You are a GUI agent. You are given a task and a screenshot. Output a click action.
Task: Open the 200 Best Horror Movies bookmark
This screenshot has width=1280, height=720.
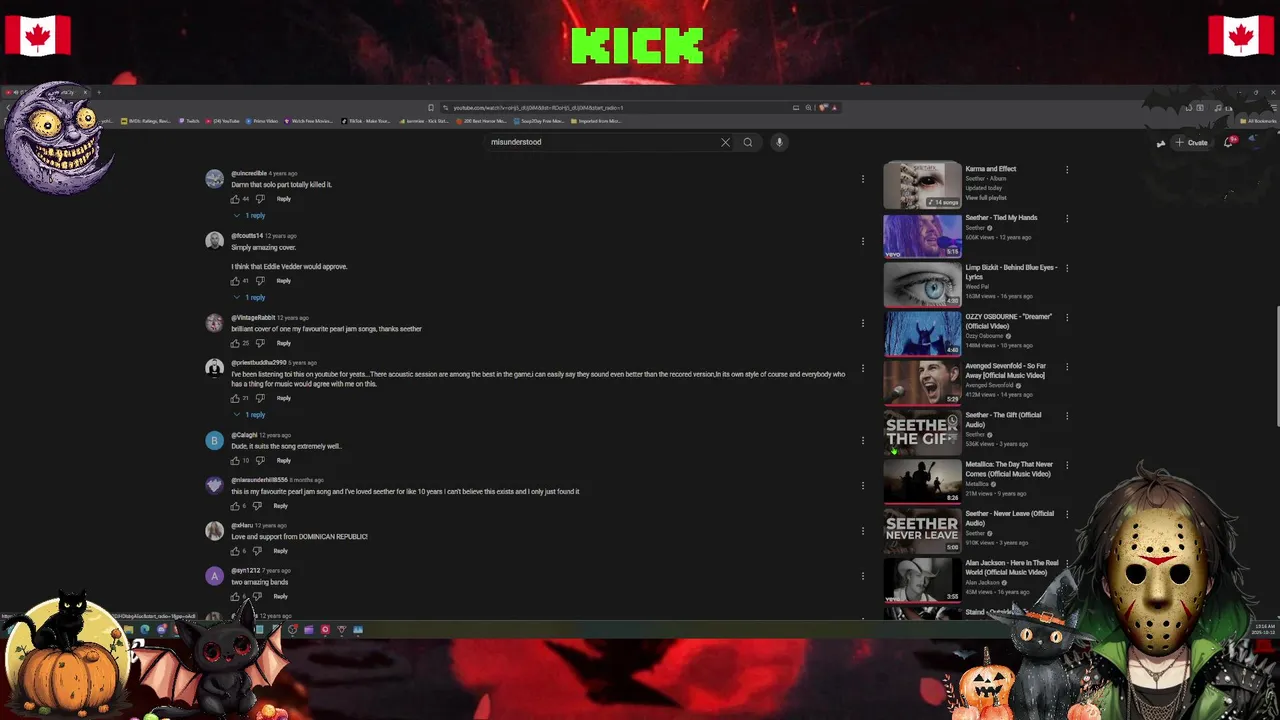482,121
